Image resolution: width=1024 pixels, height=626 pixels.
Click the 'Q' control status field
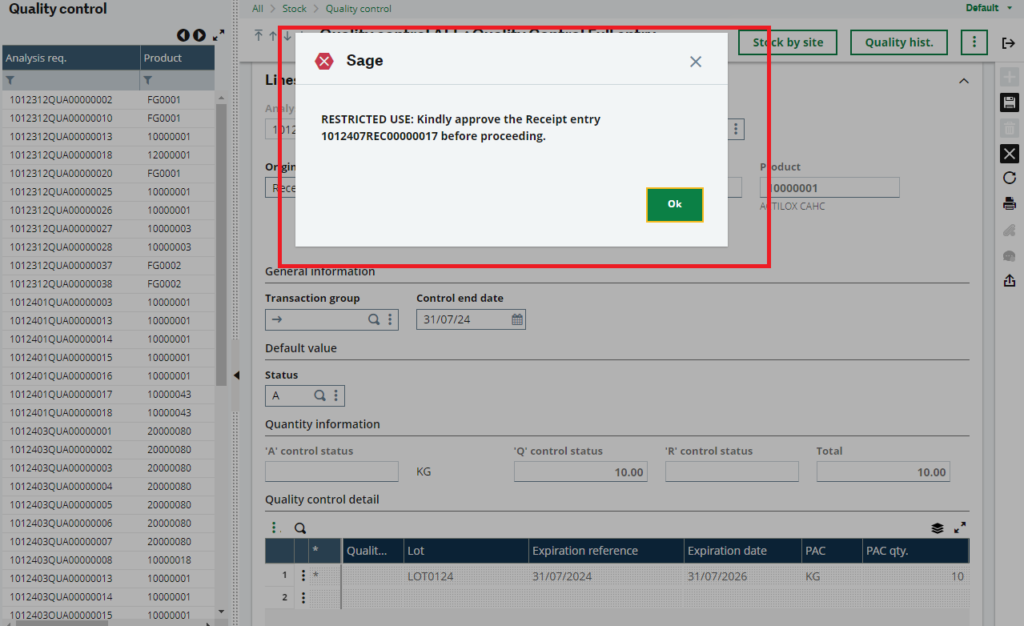click(x=581, y=471)
